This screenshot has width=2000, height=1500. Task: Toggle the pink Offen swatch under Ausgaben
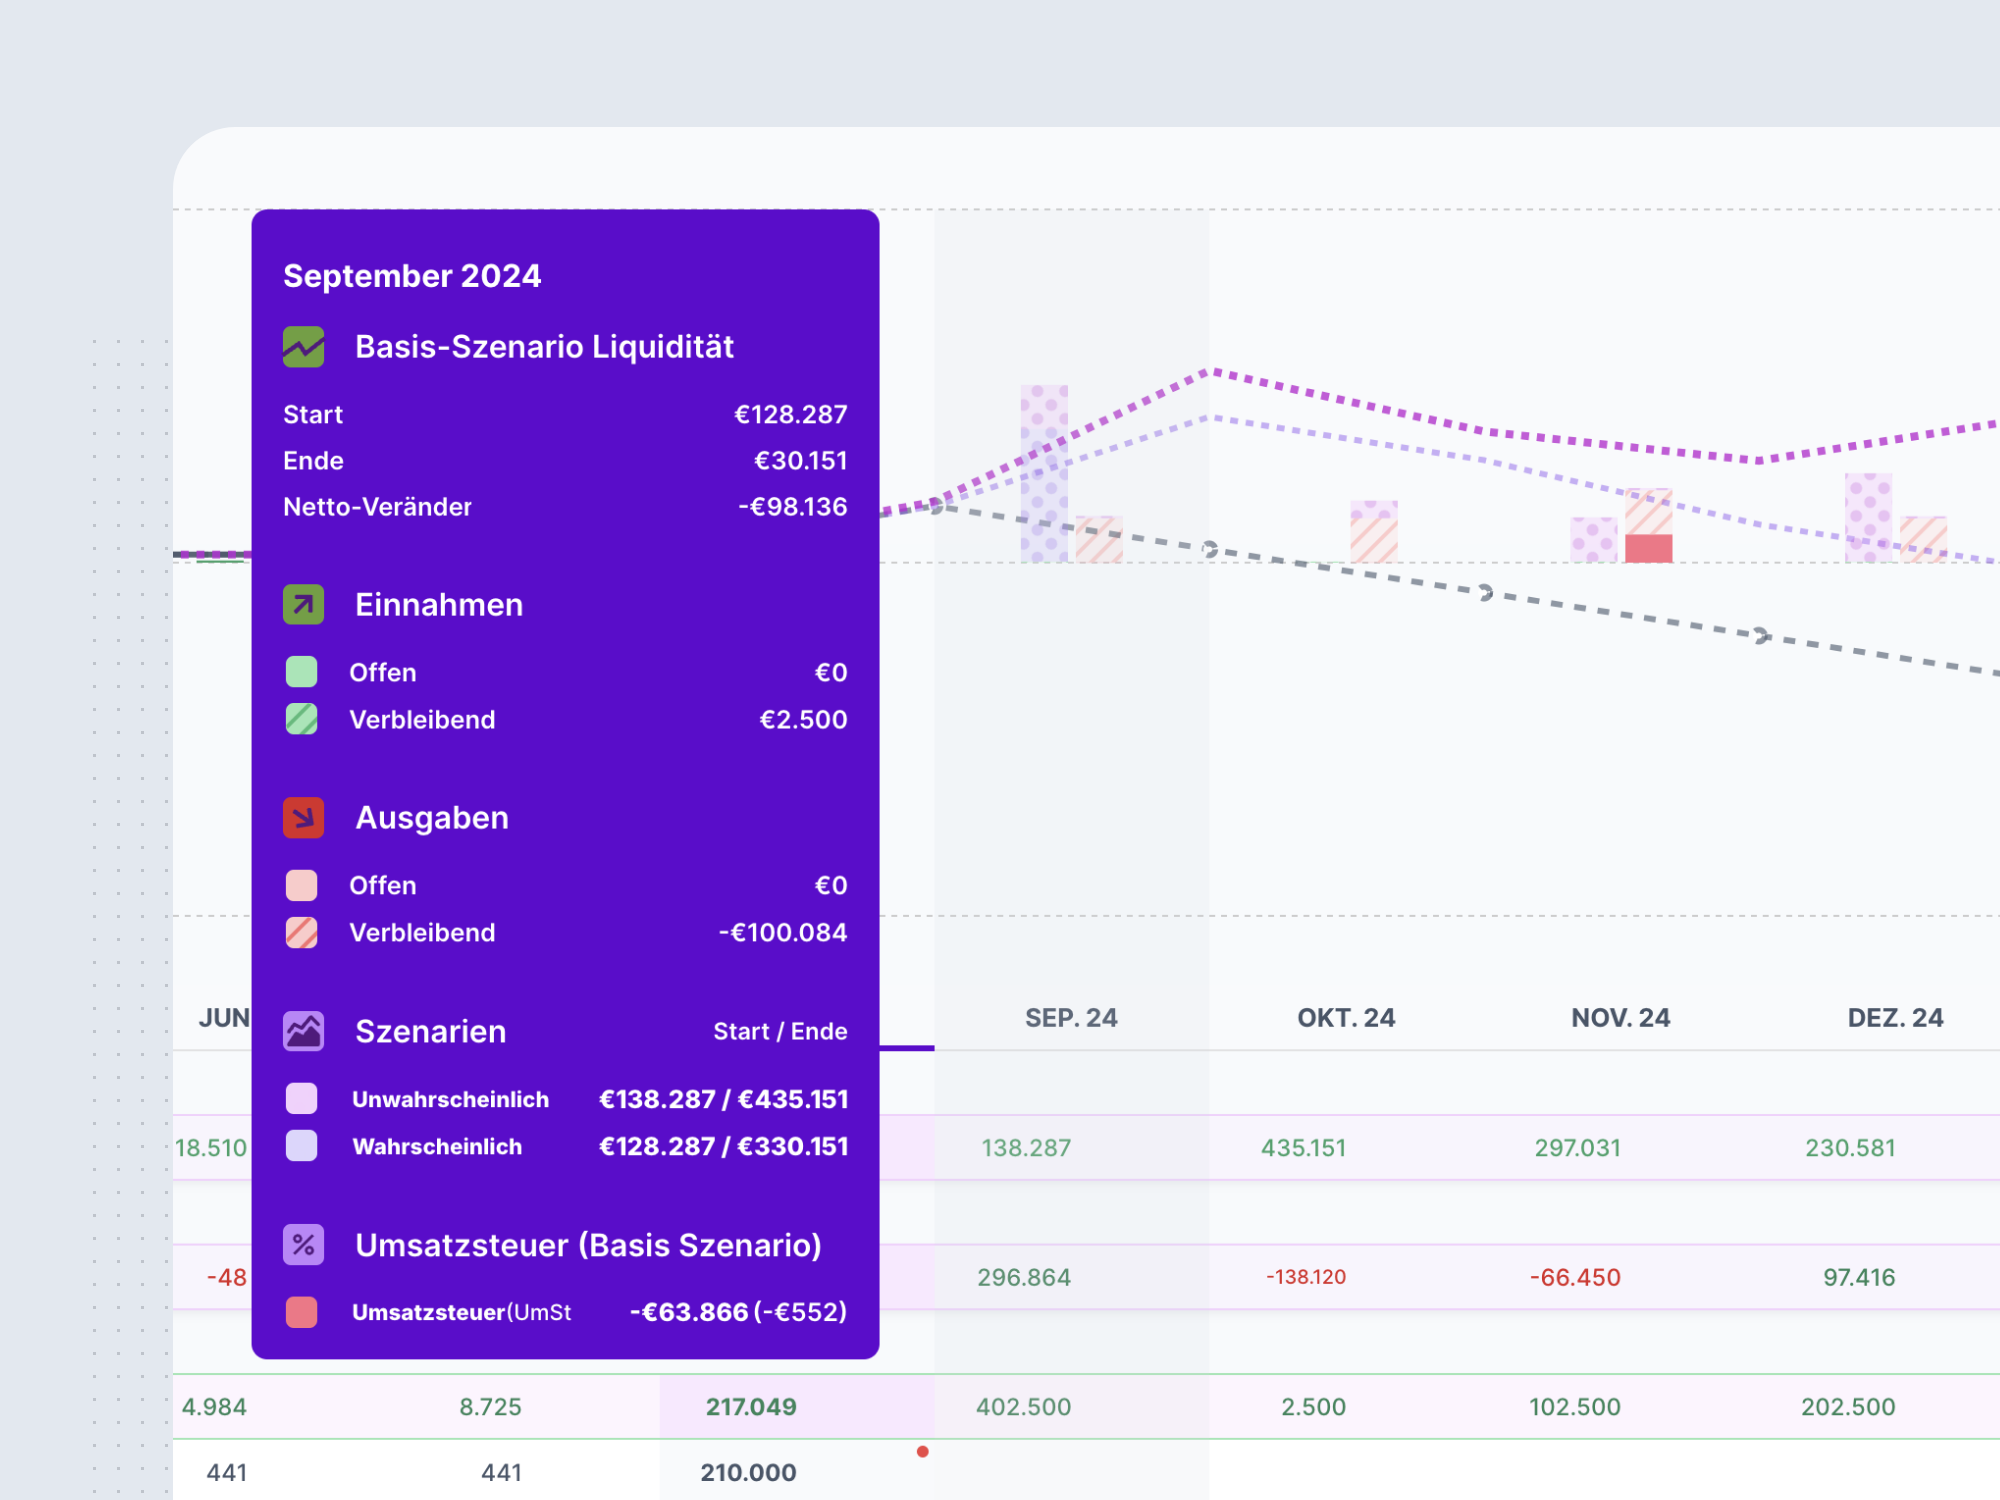click(x=302, y=885)
